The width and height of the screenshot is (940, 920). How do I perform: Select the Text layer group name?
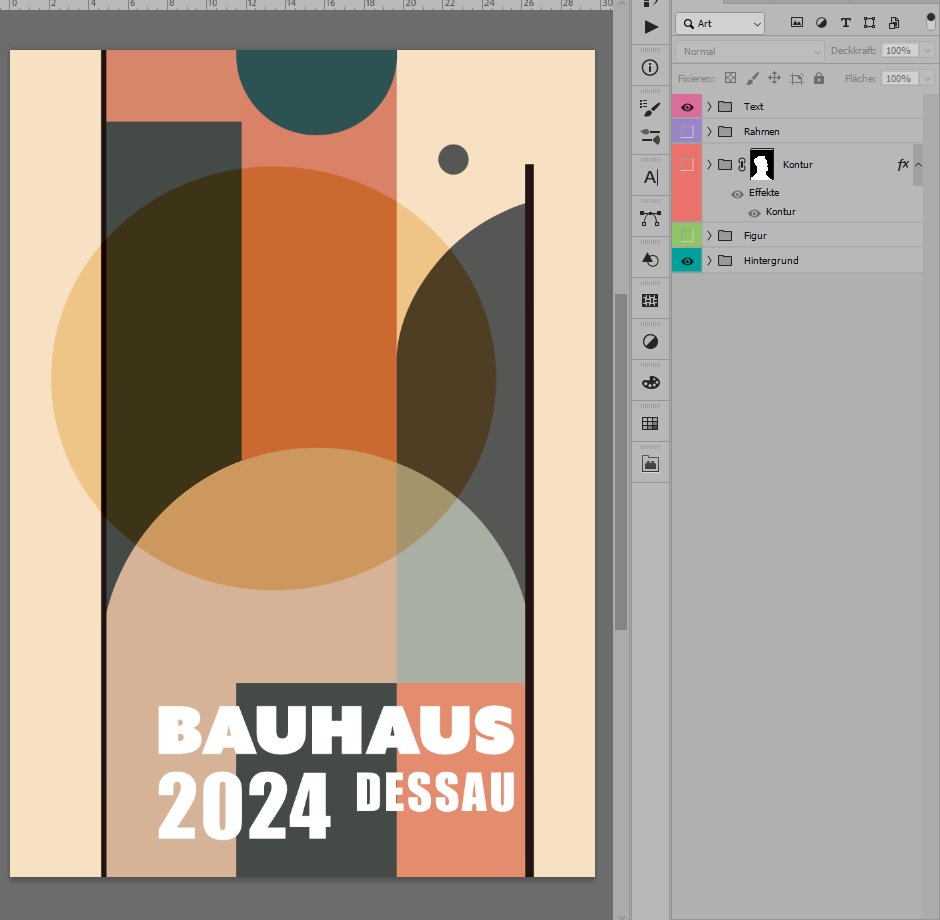pos(754,107)
